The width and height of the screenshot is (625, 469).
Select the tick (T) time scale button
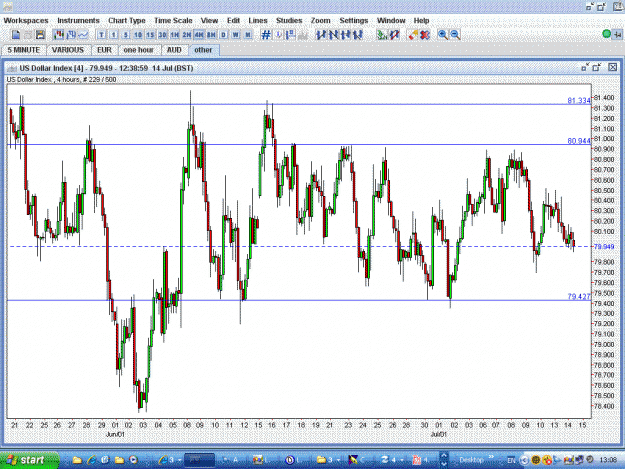click(101, 35)
